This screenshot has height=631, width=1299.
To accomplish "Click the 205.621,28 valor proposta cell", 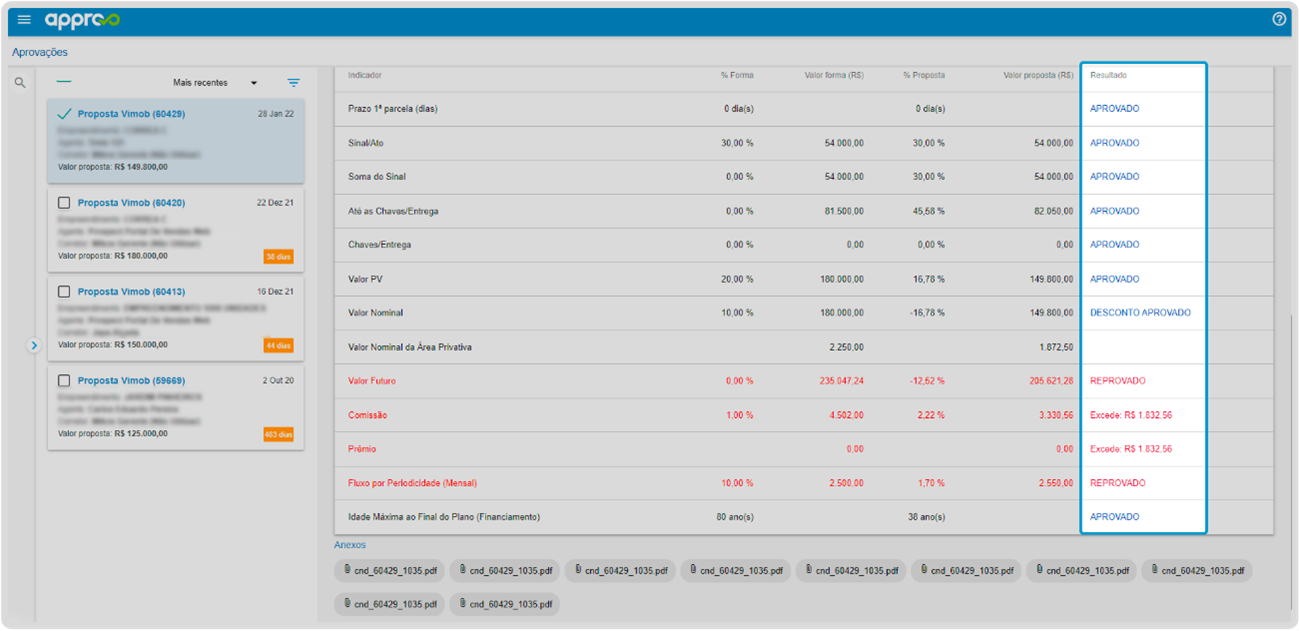I will click(1051, 381).
